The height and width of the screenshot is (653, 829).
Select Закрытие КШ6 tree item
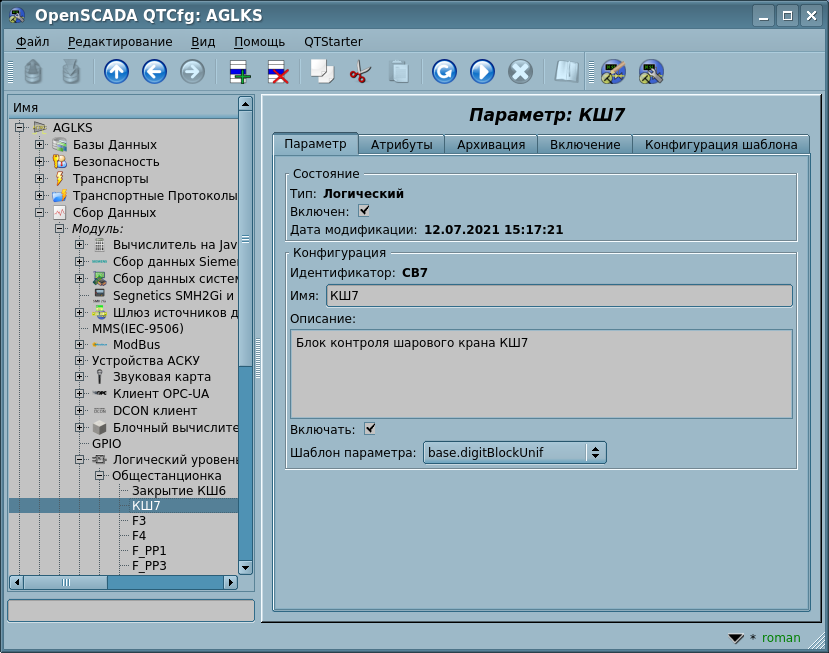pos(179,491)
